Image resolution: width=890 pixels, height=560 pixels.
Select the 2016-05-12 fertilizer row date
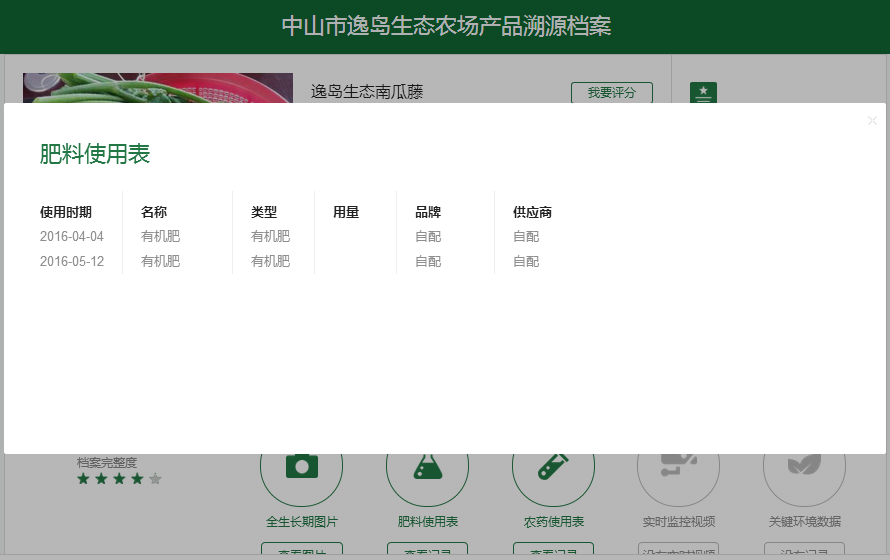click(72, 262)
